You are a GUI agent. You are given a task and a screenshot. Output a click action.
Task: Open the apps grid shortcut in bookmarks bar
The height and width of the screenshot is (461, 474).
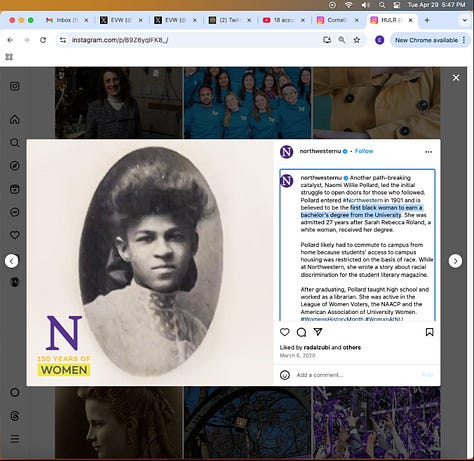[9, 57]
